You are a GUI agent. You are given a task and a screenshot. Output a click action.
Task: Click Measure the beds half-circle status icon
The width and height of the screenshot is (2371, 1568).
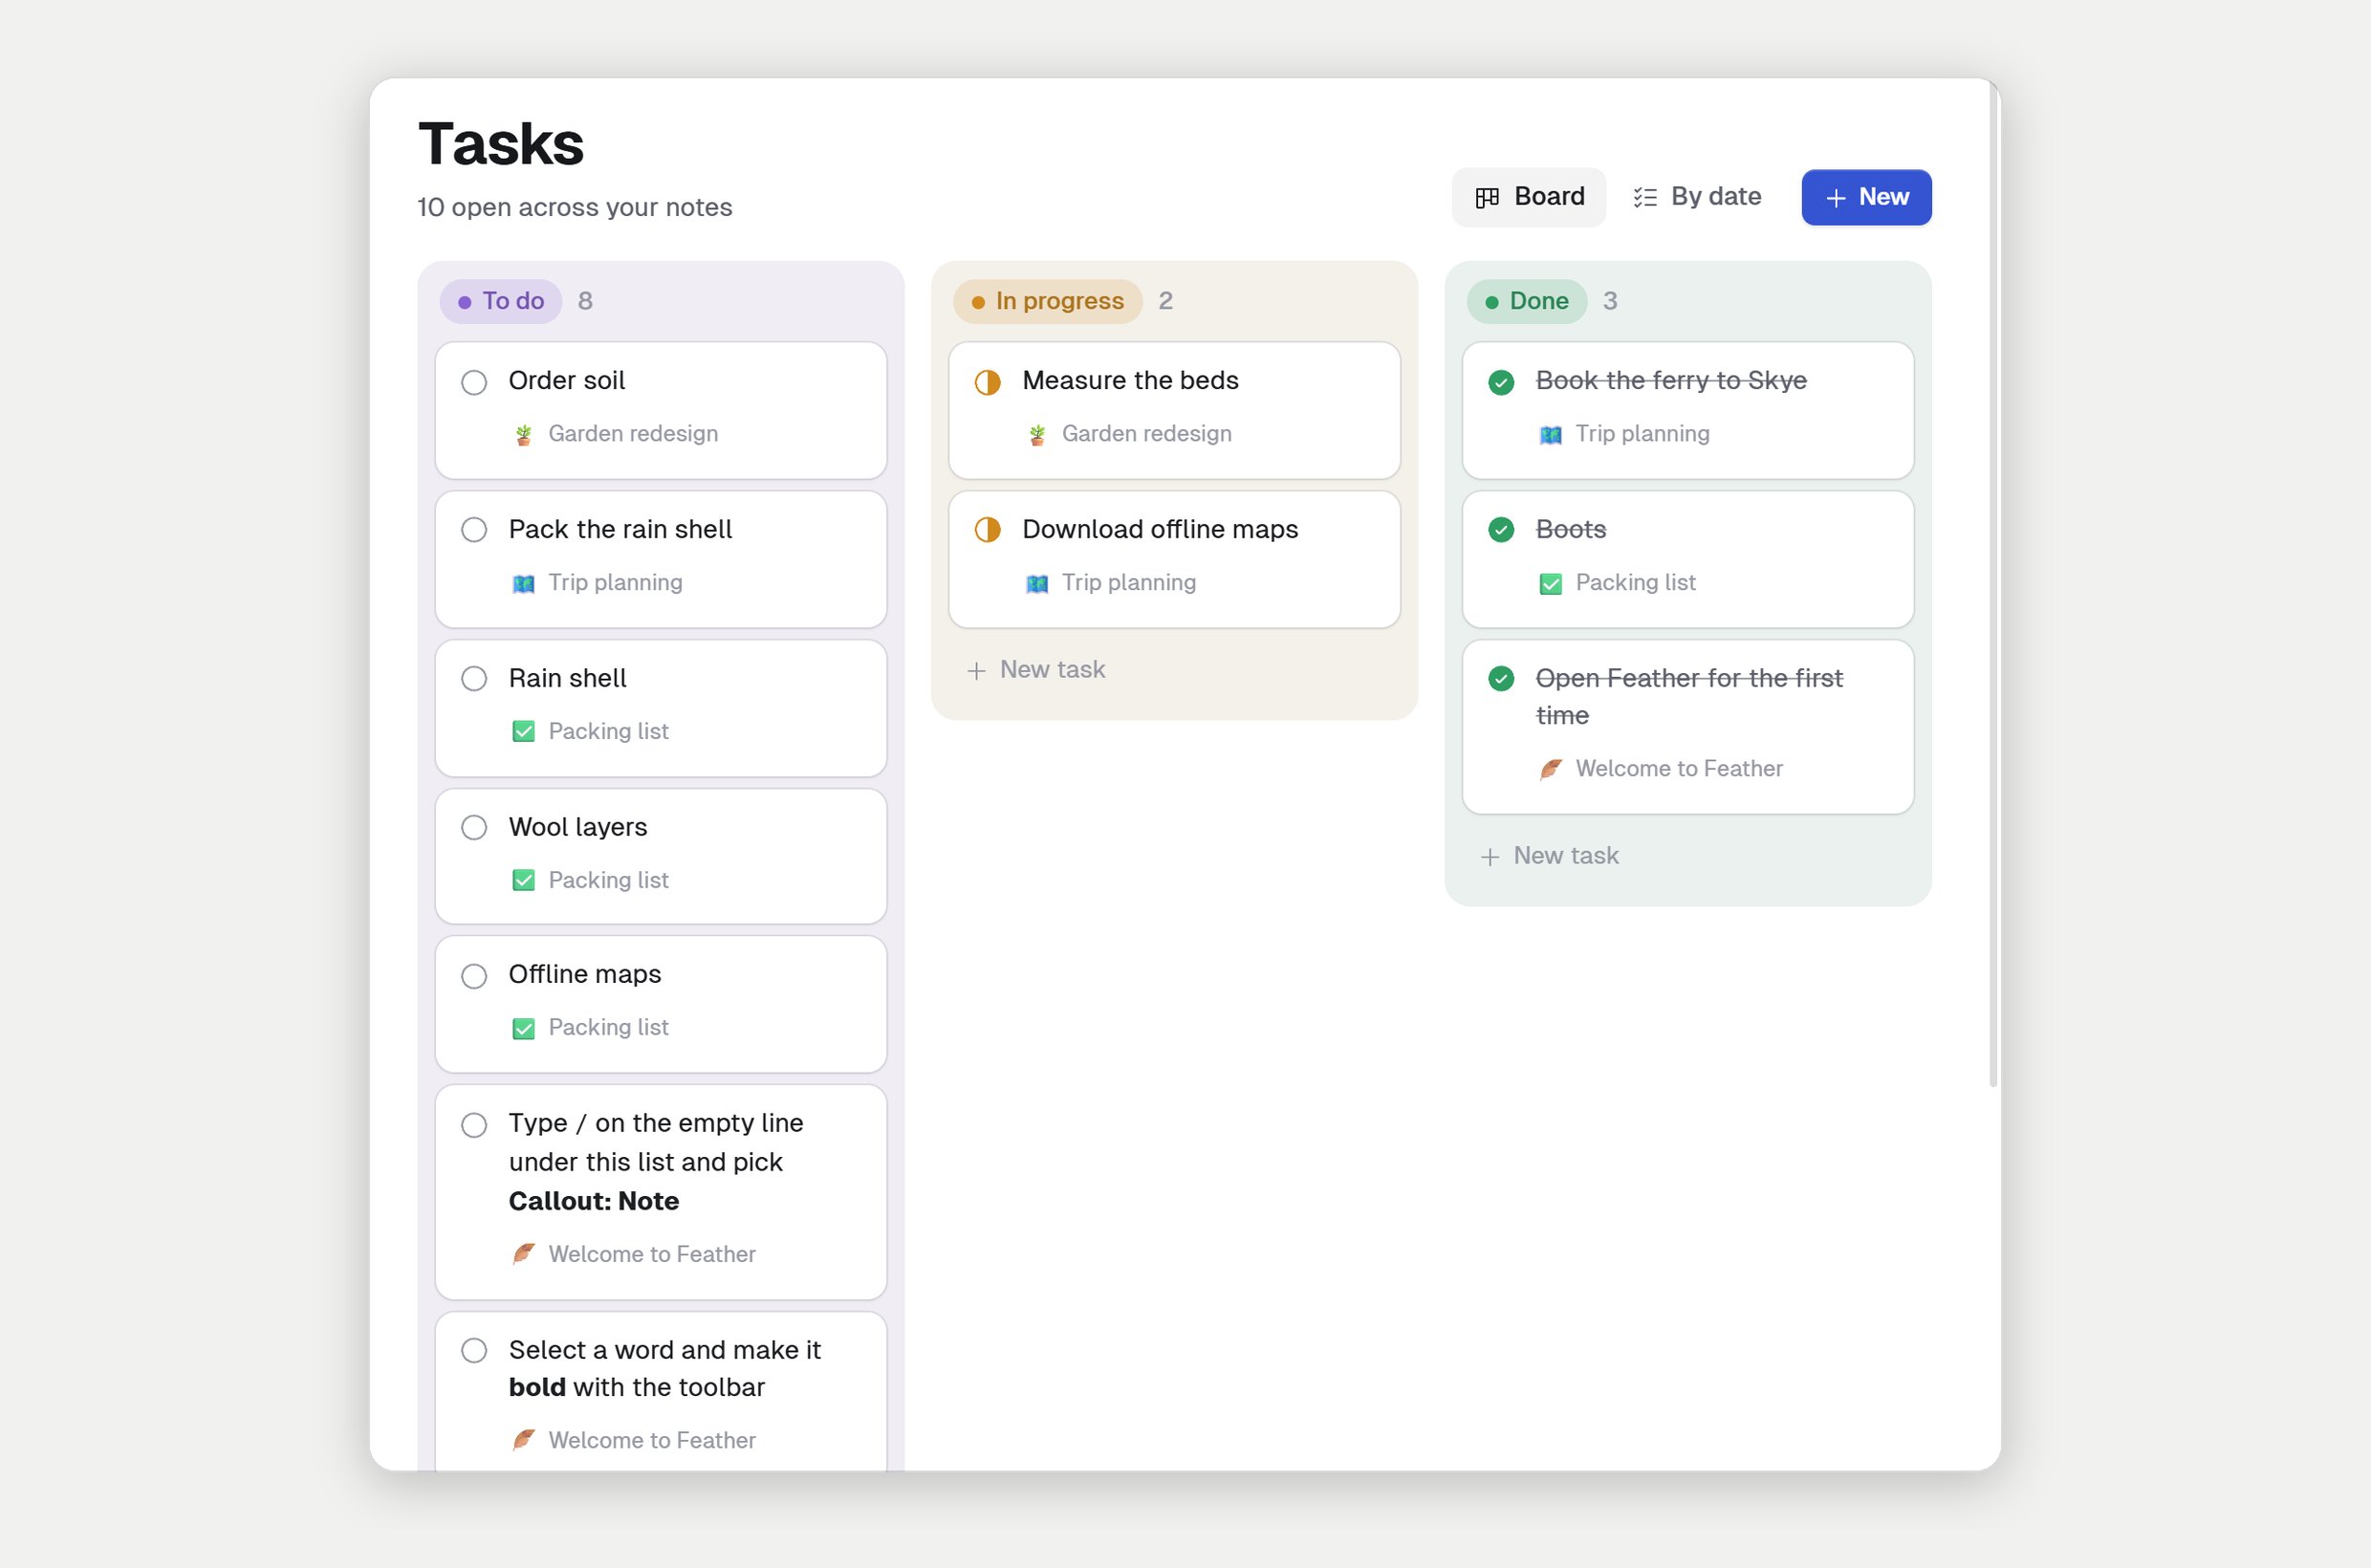tap(987, 382)
